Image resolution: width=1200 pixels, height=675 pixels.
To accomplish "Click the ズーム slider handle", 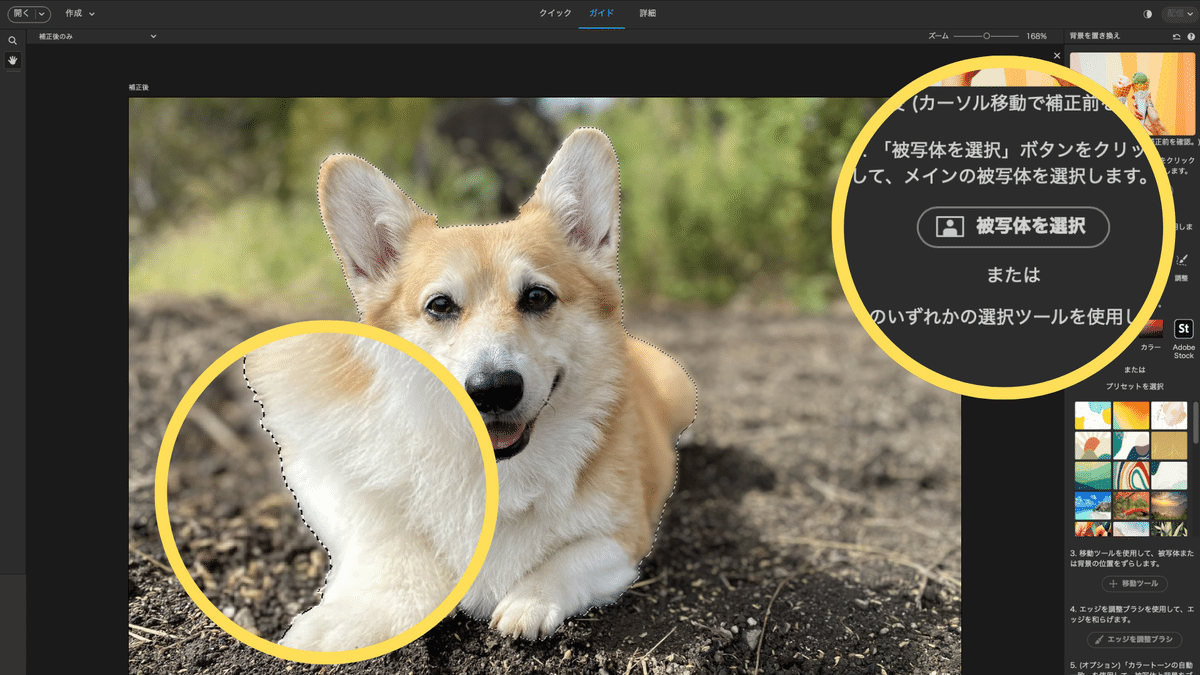I will [x=987, y=36].
